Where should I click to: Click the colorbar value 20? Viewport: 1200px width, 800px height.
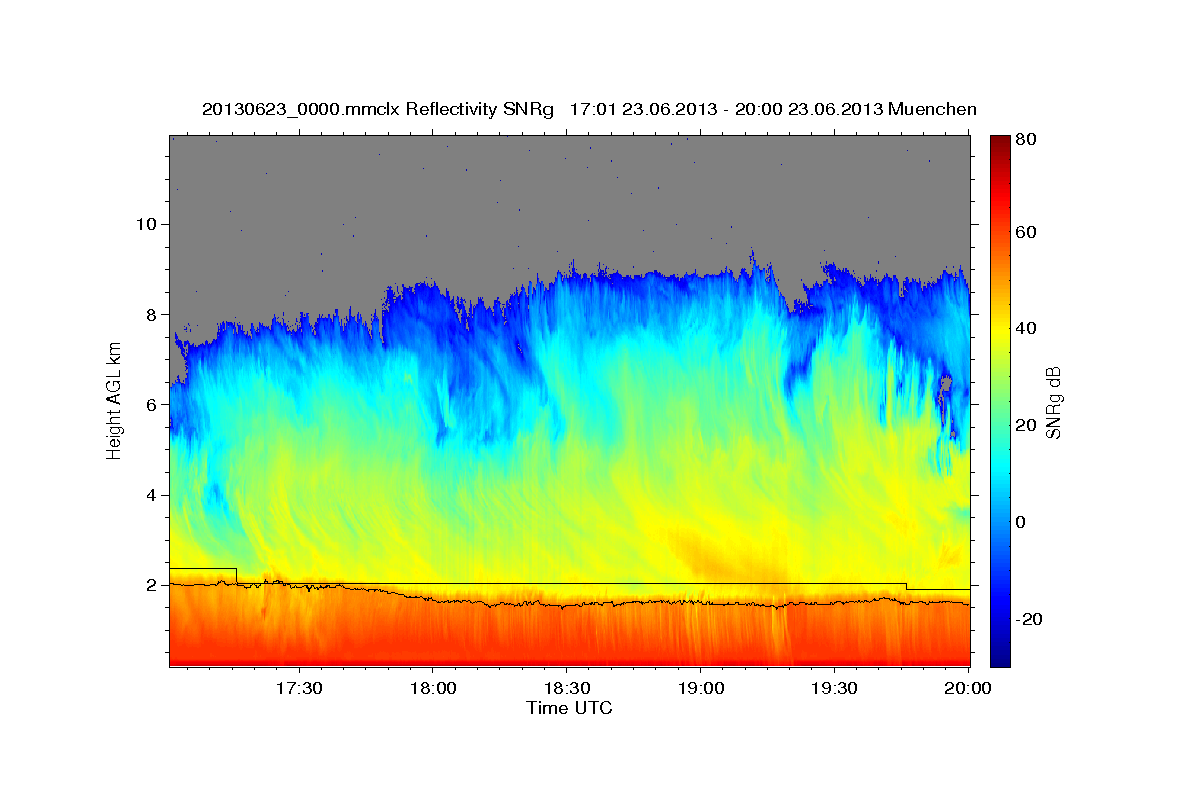[1027, 425]
